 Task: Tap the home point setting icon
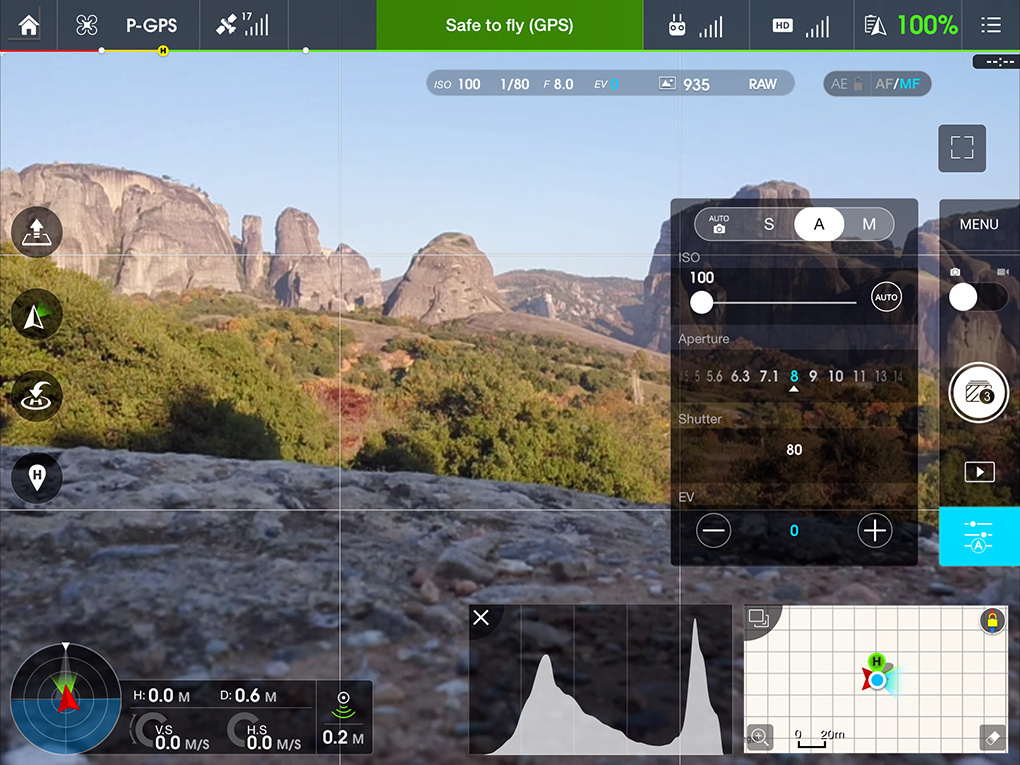pyautogui.click(x=36, y=477)
